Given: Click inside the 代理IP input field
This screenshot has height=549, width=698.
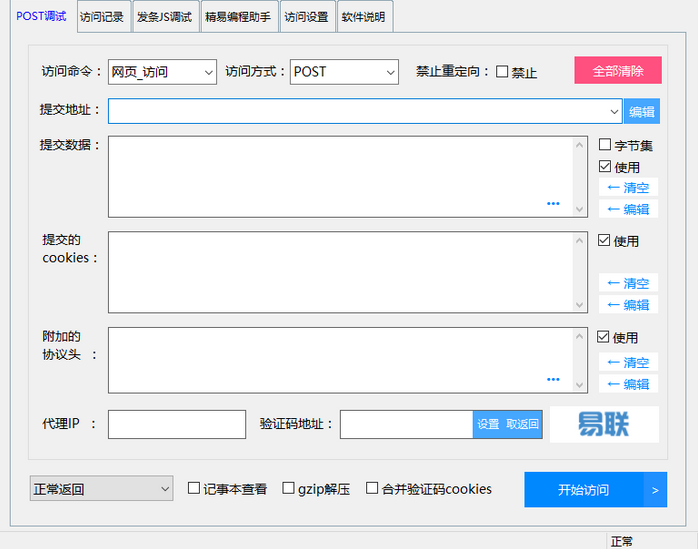Looking at the screenshot, I should 176,424.
